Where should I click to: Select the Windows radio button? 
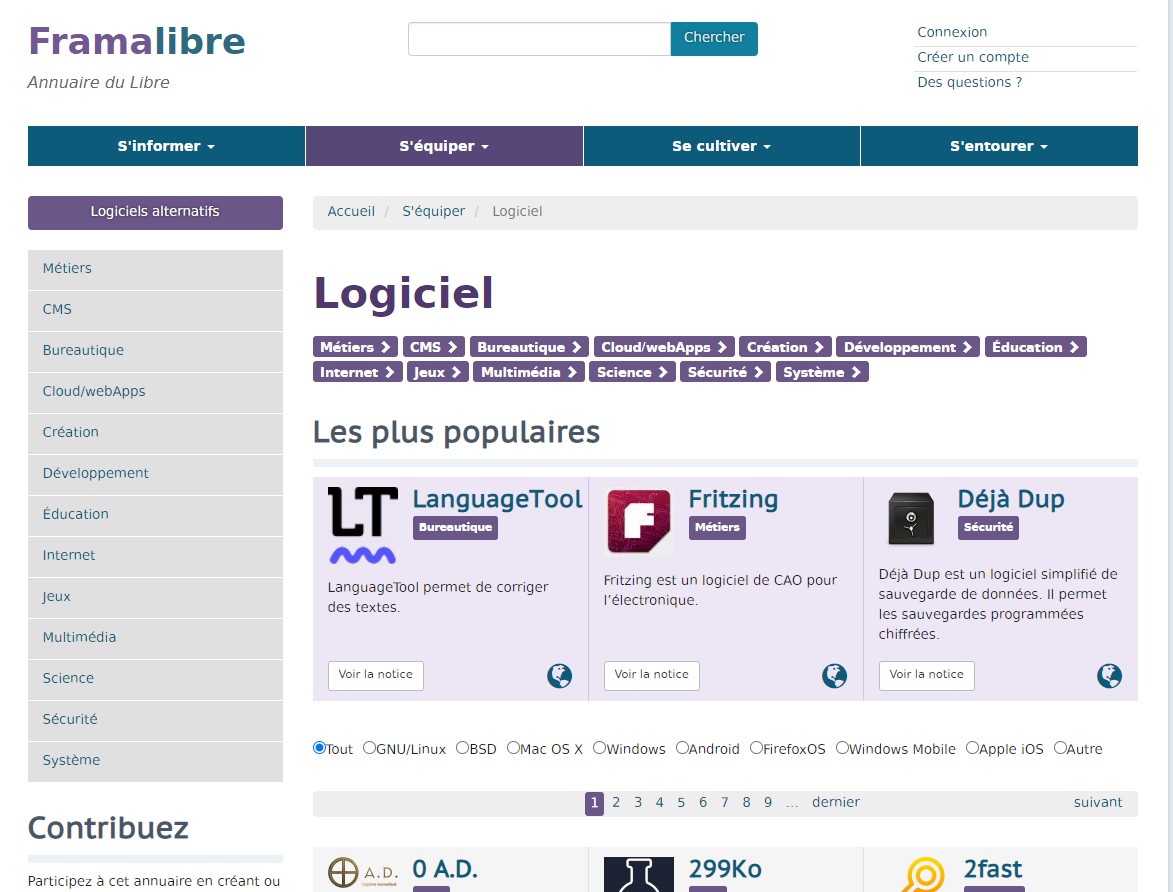[599, 748]
